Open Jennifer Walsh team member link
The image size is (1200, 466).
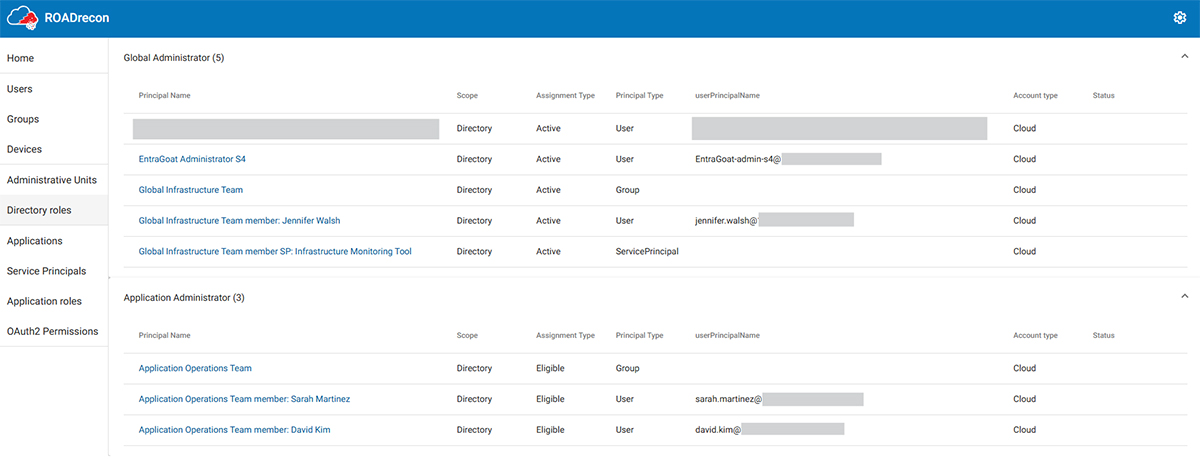click(240, 221)
